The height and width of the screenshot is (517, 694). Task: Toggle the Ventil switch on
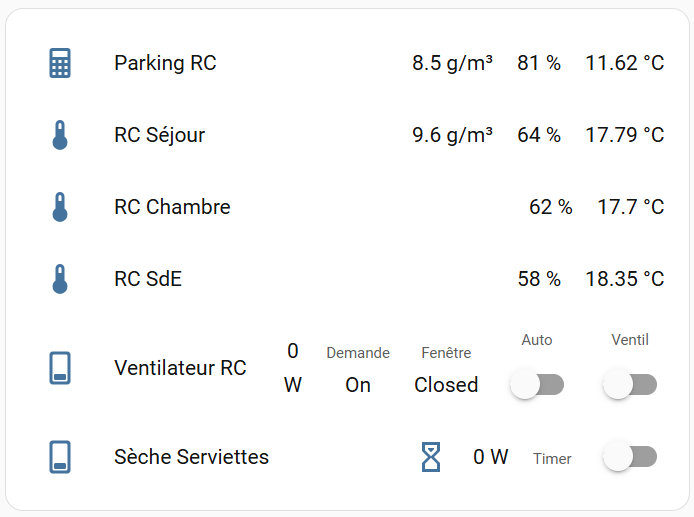point(630,384)
